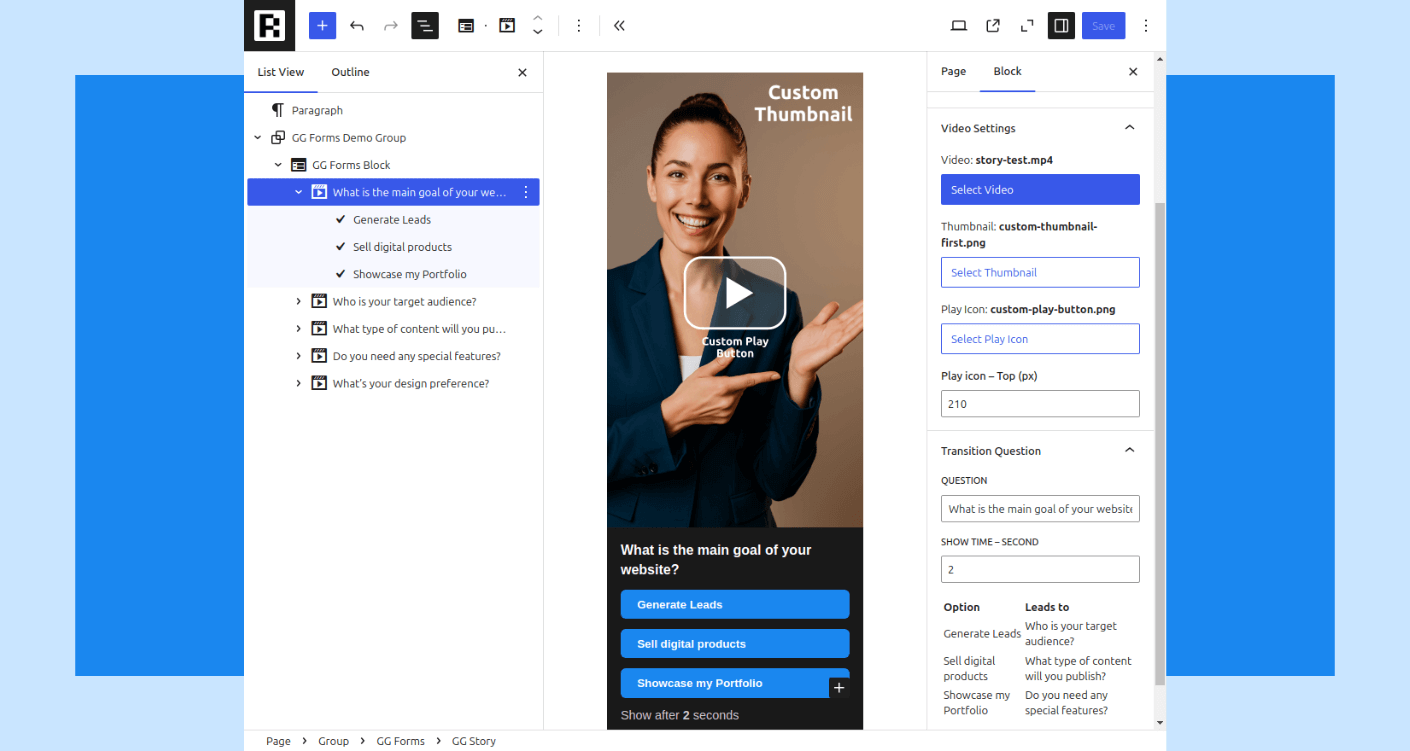The width and height of the screenshot is (1410, 751).
Task: Undo the last change
Action: (x=357, y=26)
